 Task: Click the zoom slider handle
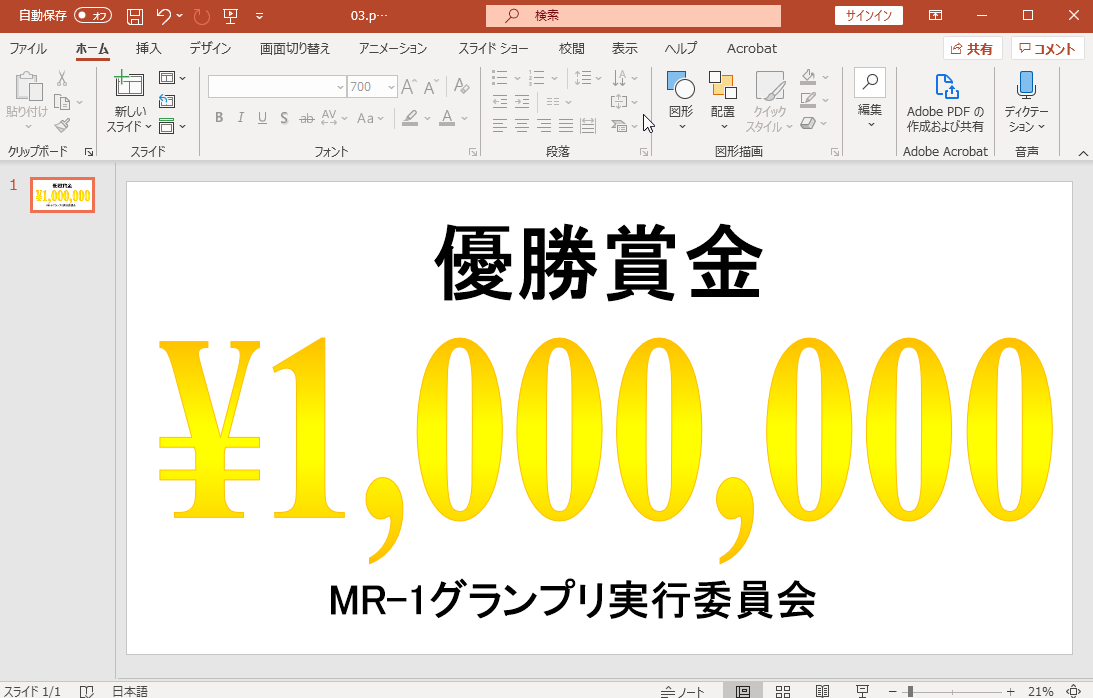[x=910, y=691]
